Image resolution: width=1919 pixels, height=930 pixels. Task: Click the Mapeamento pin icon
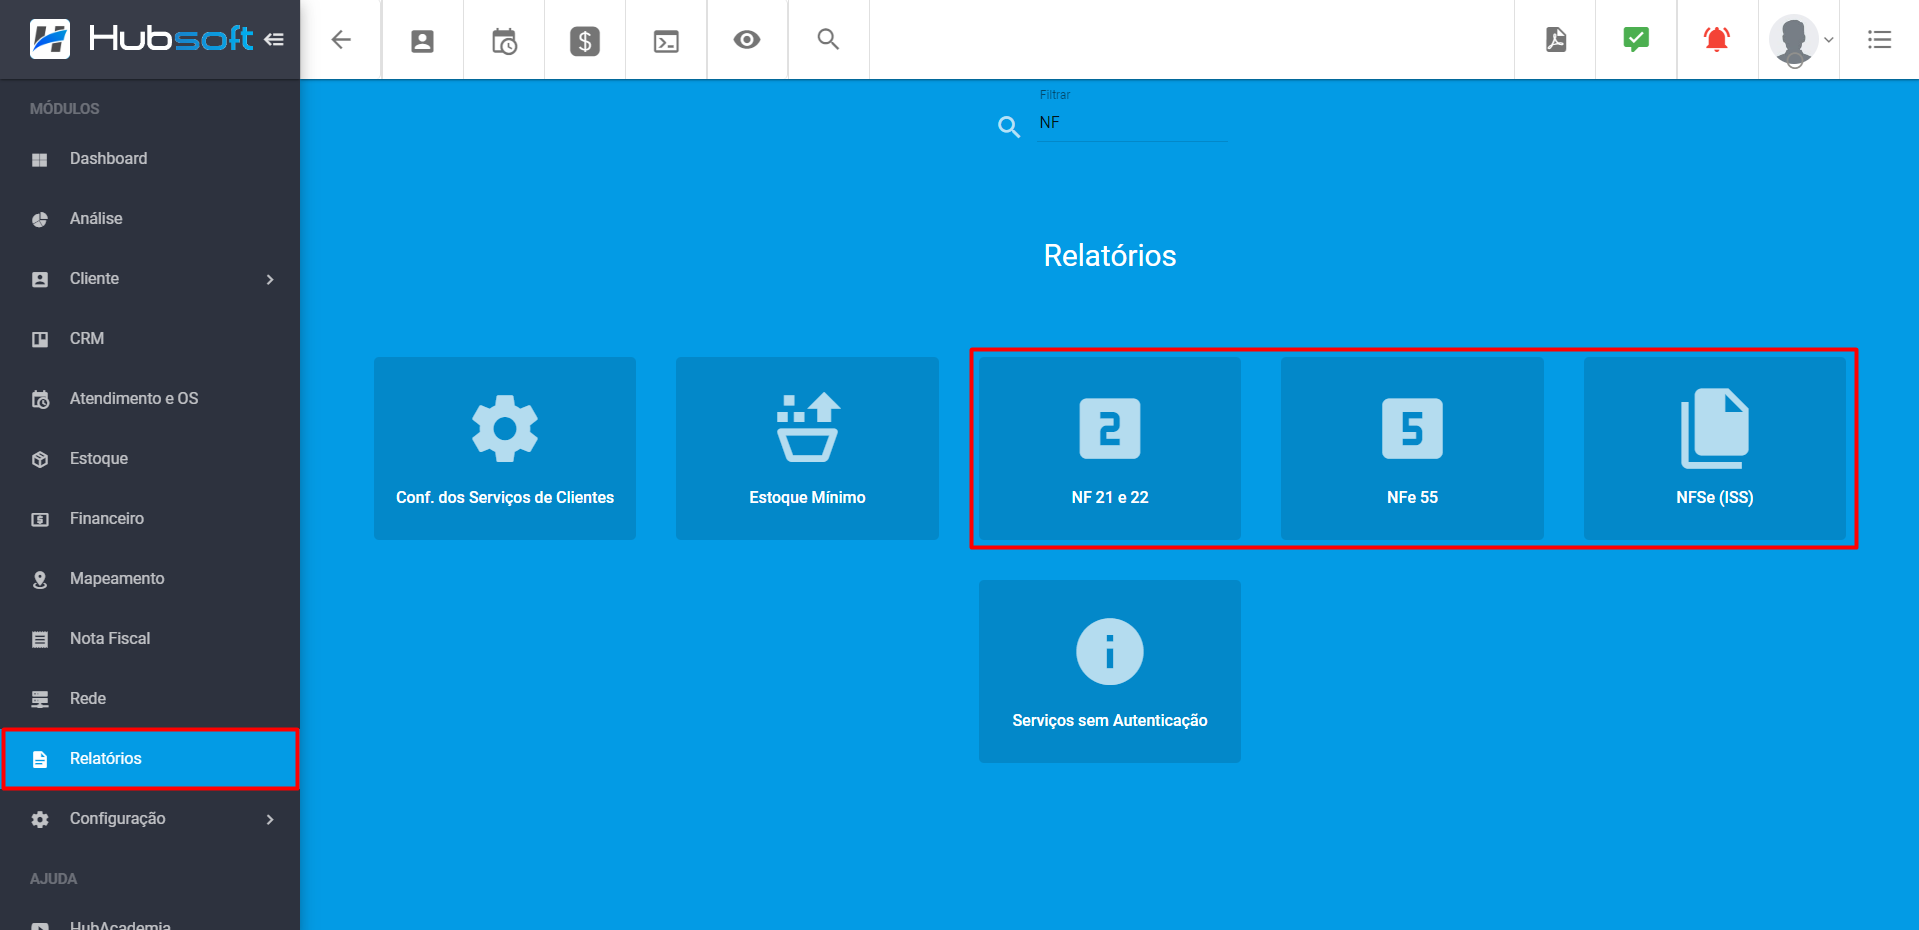click(40, 580)
